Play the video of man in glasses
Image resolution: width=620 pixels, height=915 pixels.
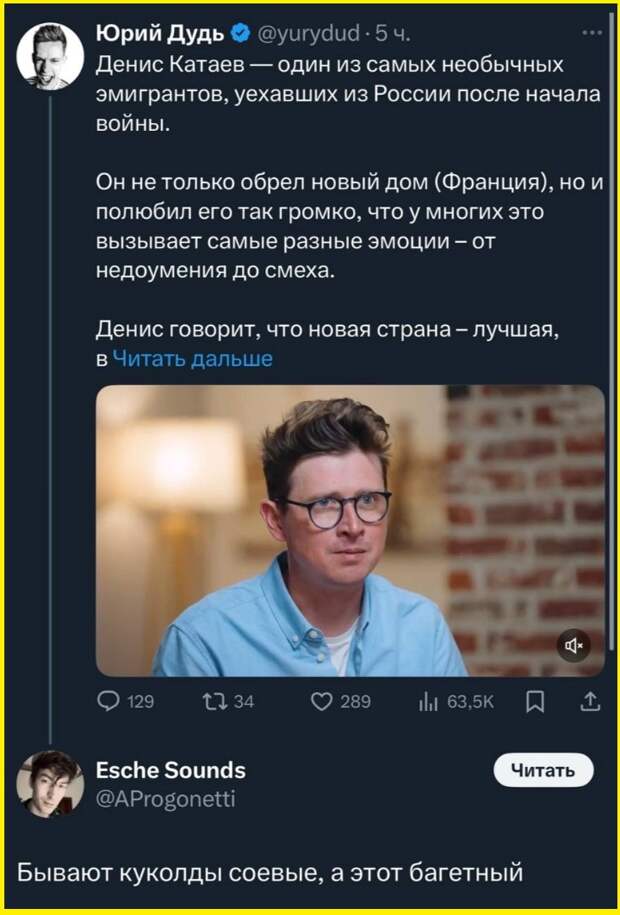pyautogui.click(x=350, y=530)
